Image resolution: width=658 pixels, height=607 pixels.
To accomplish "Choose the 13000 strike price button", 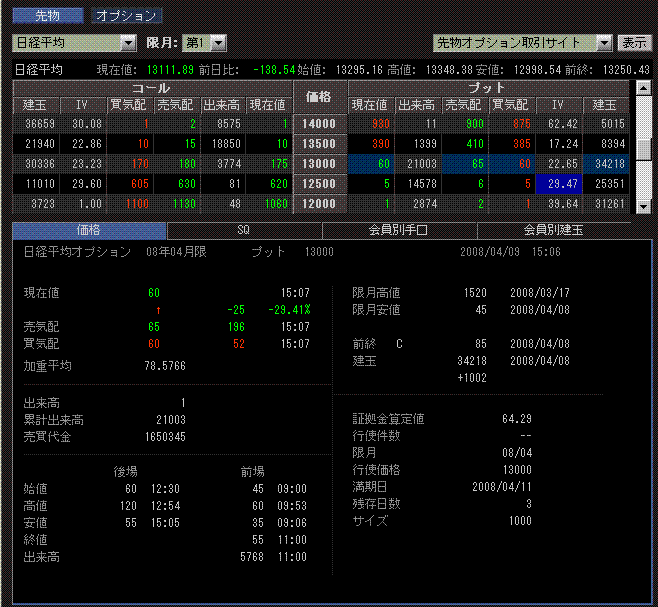I will (x=320, y=164).
